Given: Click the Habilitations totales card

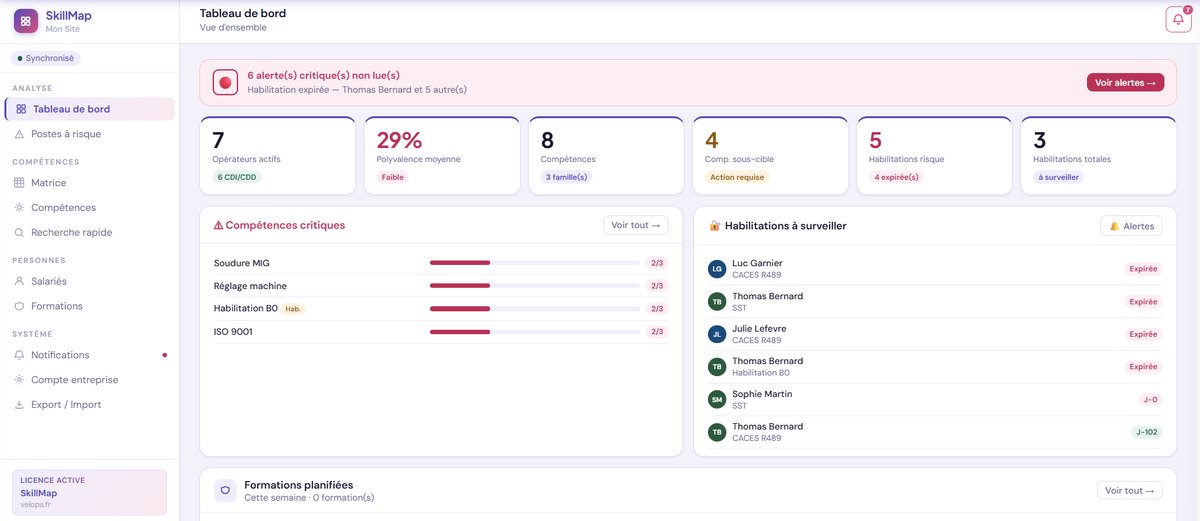Looking at the screenshot, I should tap(1098, 156).
